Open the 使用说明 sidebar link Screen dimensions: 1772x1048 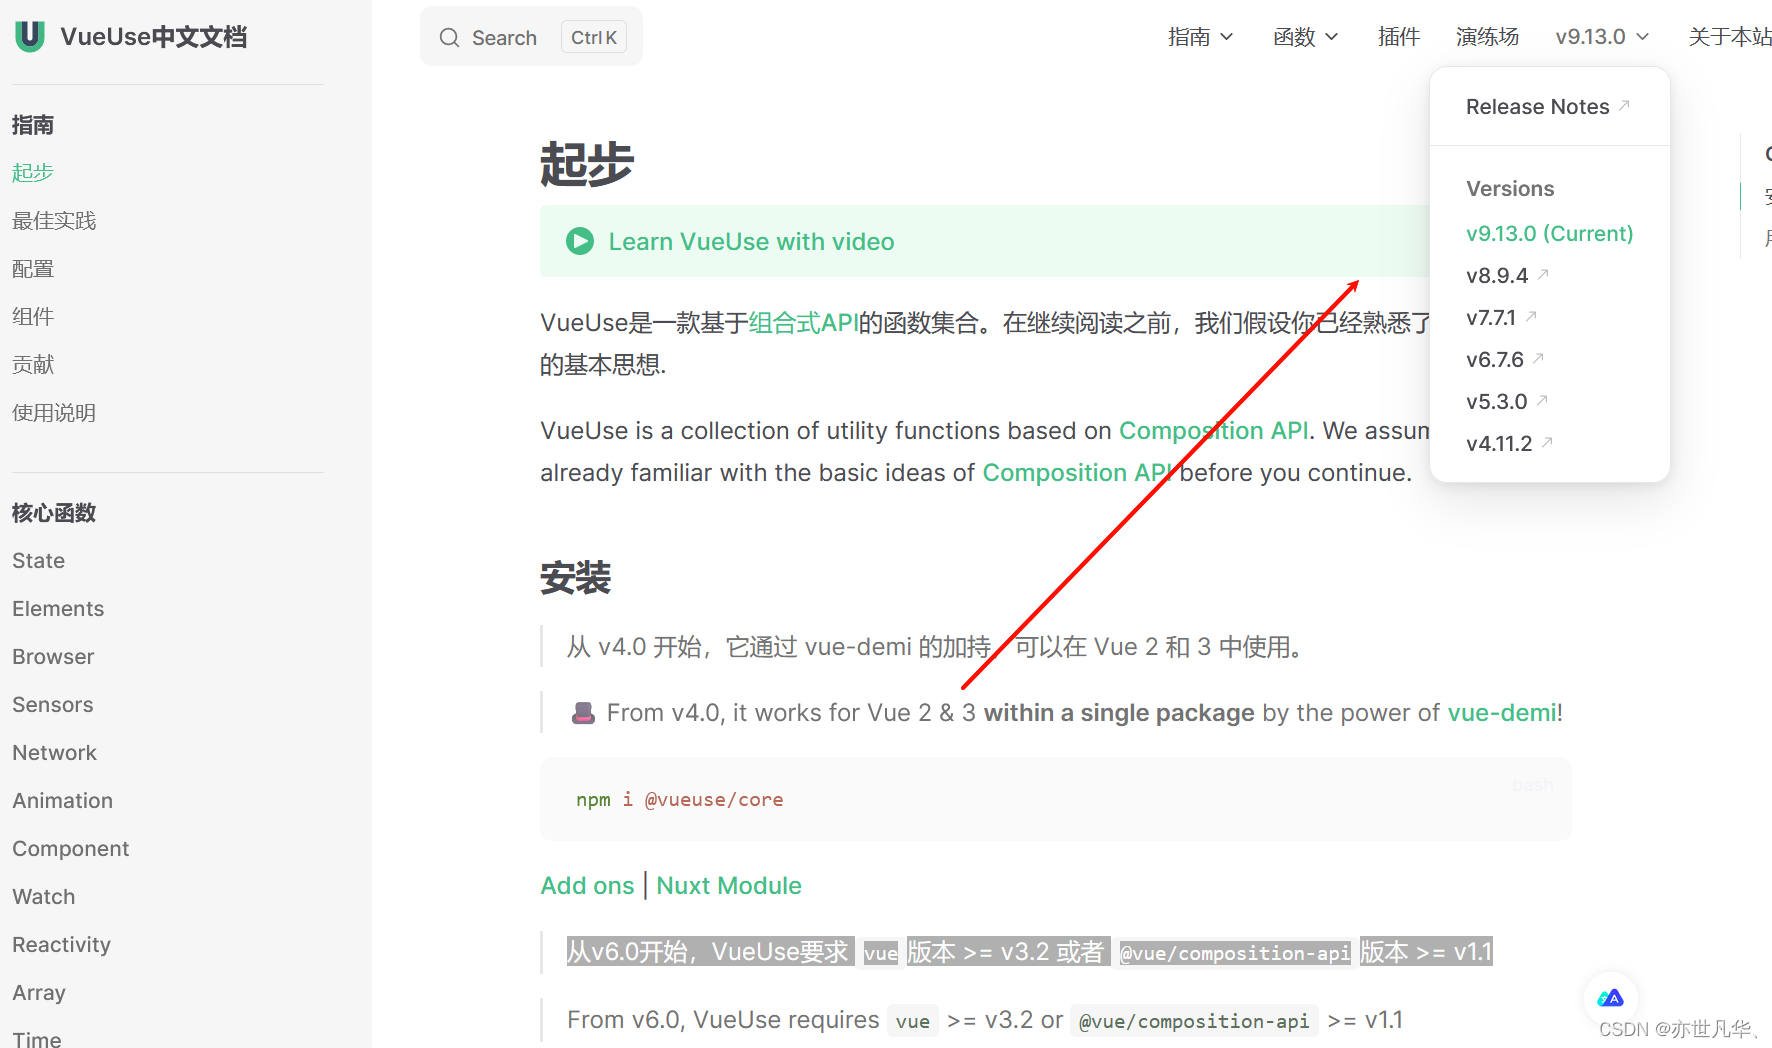pos(54,412)
